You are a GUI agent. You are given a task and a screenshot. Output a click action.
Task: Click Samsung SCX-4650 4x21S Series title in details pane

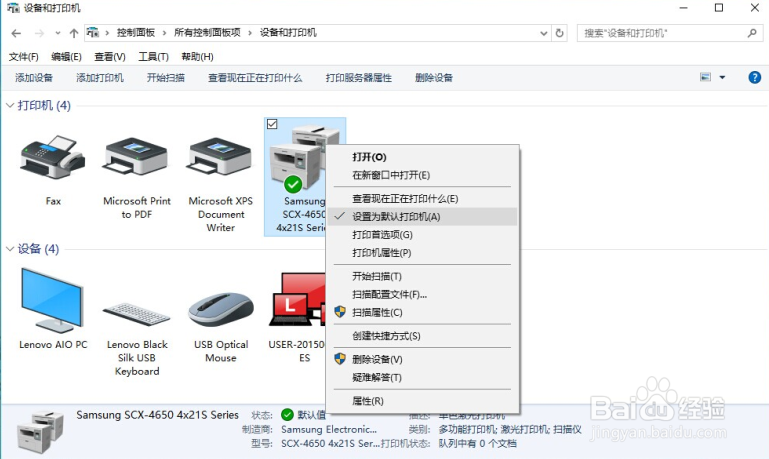[x=157, y=415]
